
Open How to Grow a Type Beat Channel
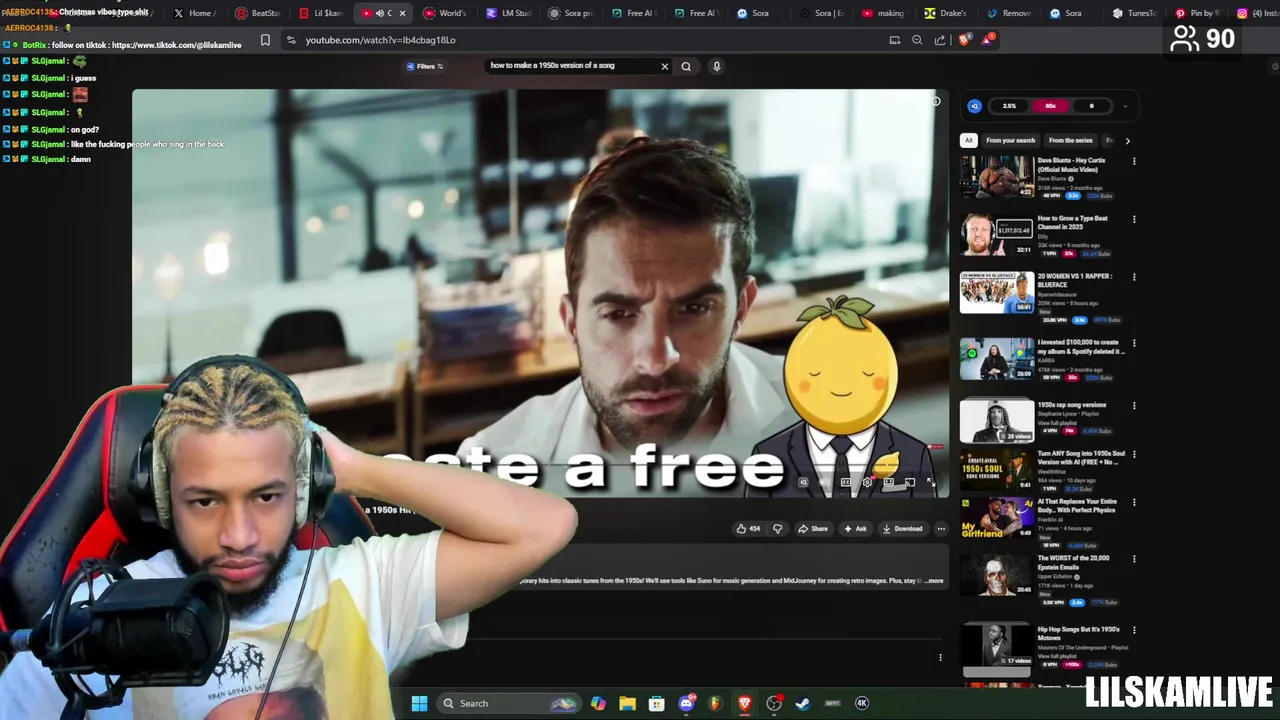pos(1072,222)
